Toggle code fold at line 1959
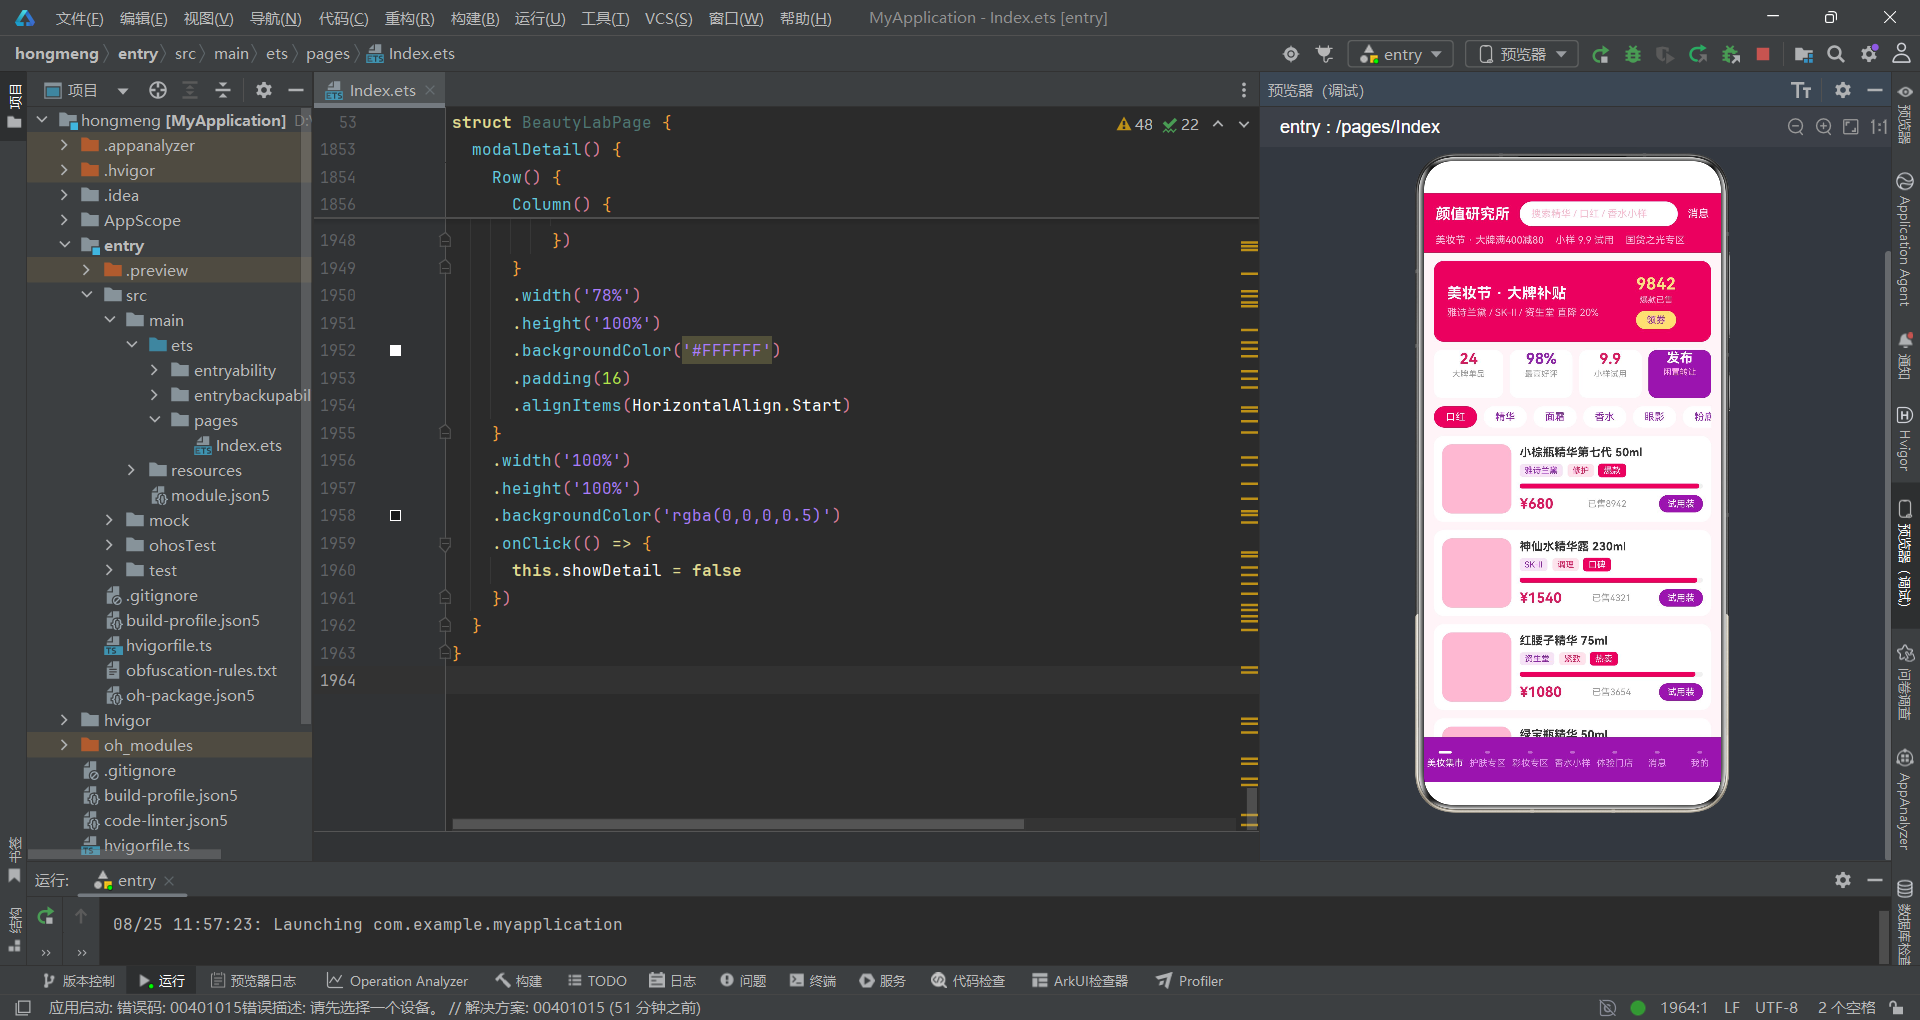Viewport: 1920px width, 1020px height. (x=445, y=543)
